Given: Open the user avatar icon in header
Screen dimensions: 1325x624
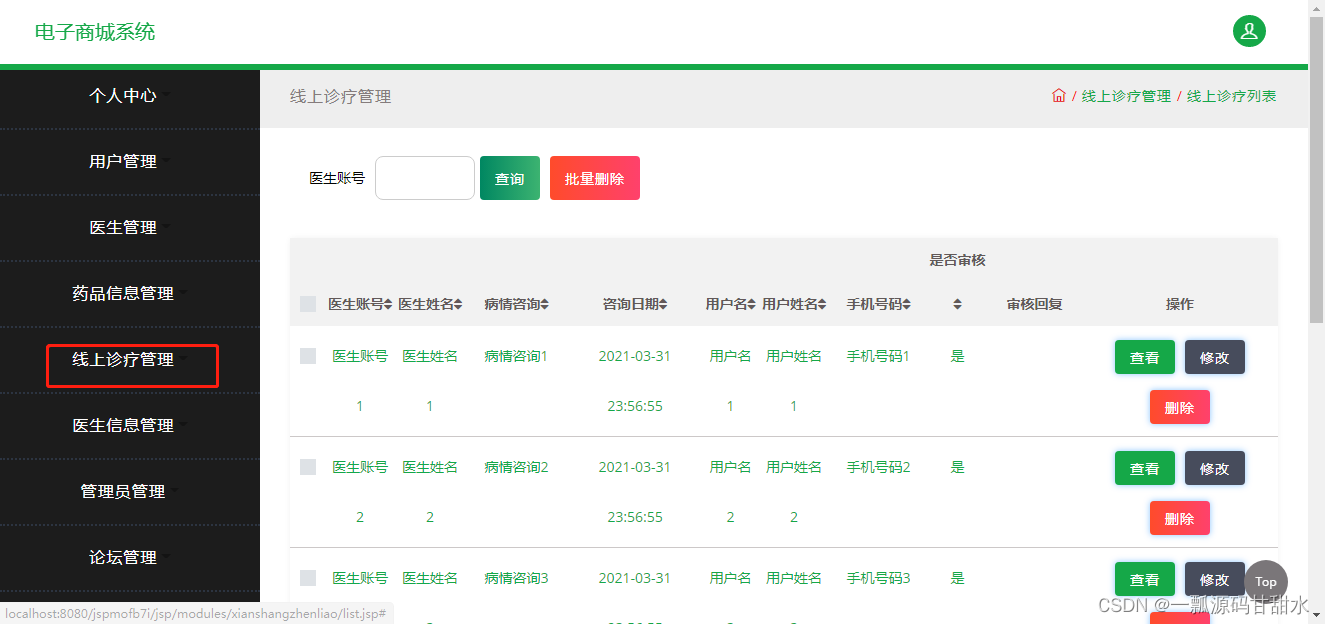Looking at the screenshot, I should click(1249, 31).
